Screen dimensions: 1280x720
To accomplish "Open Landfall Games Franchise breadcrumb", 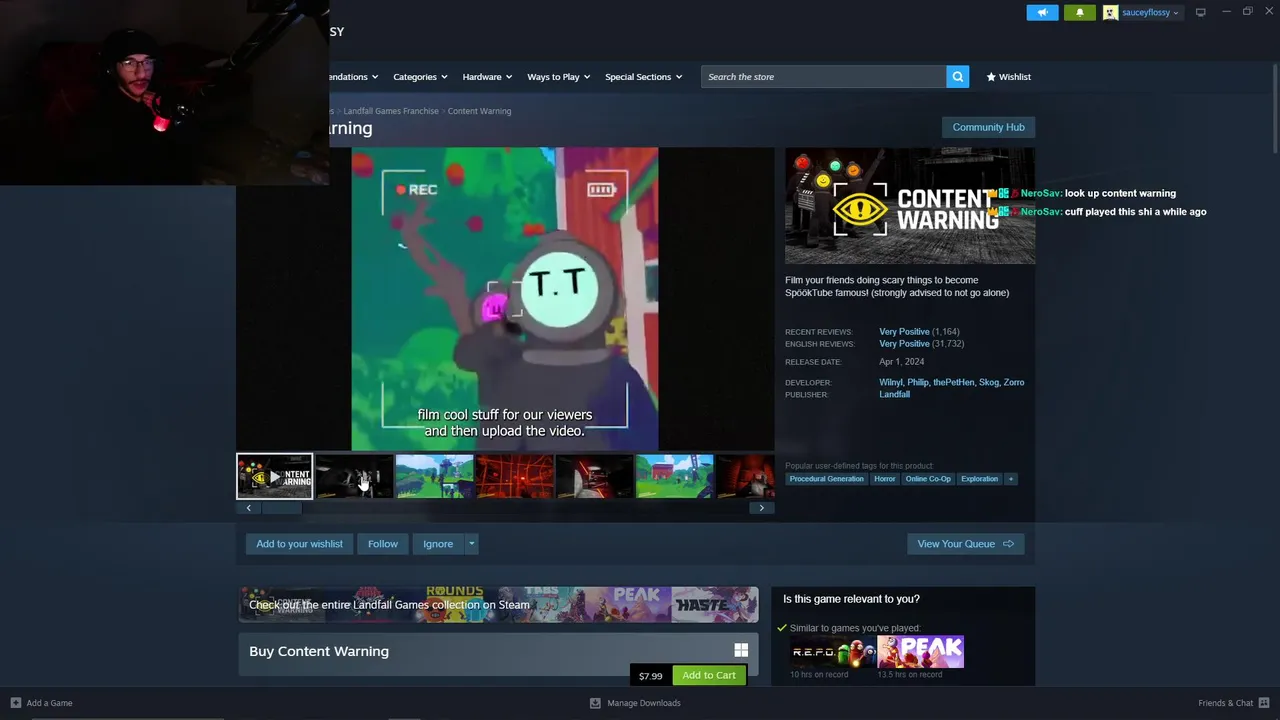I will point(391,111).
